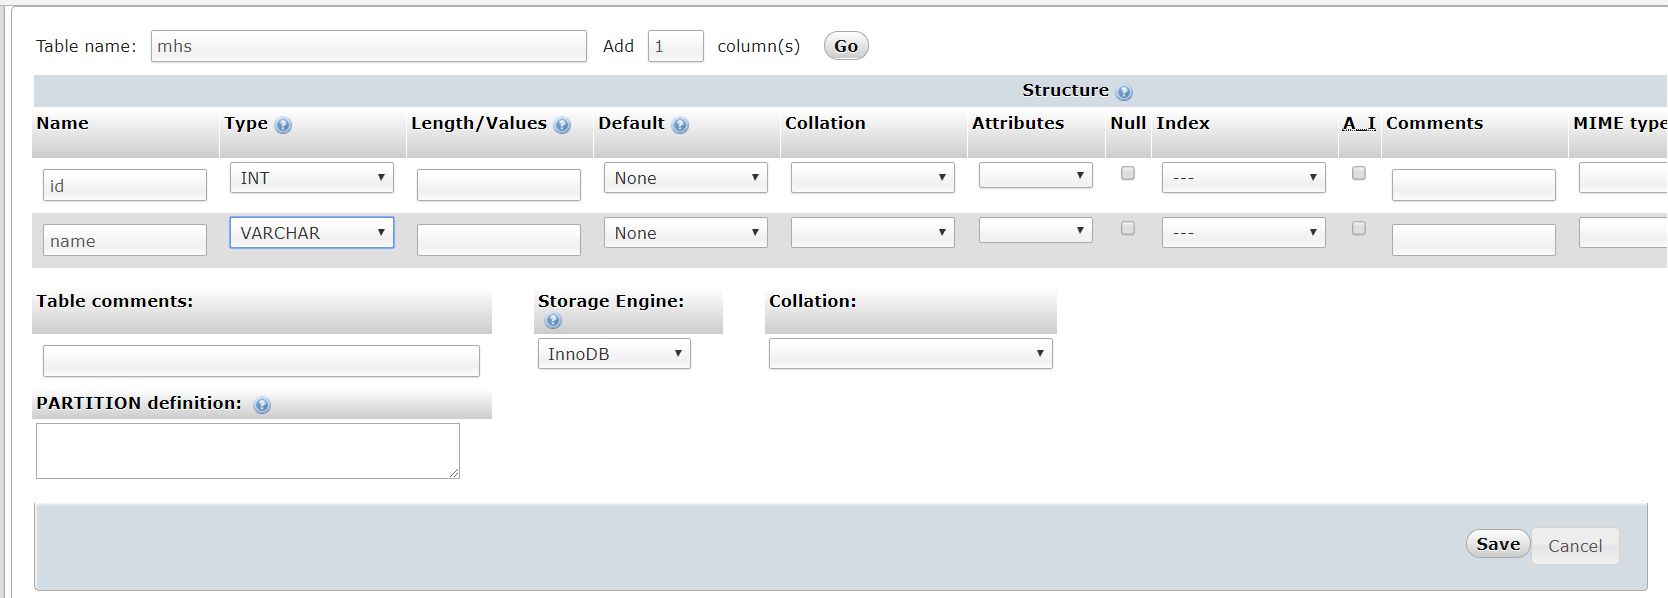Click the PARTITION definition text area
This screenshot has width=1668, height=598.
coord(248,451)
